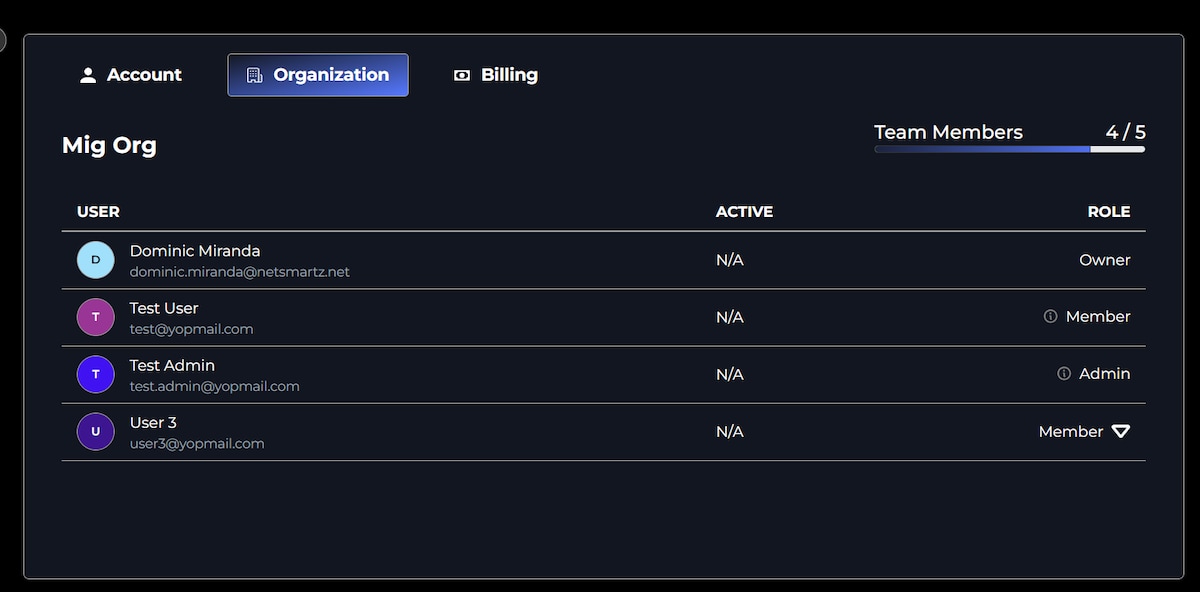This screenshot has height=592, width=1200.
Task: Click the USER column header
Action: click(98, 212)
